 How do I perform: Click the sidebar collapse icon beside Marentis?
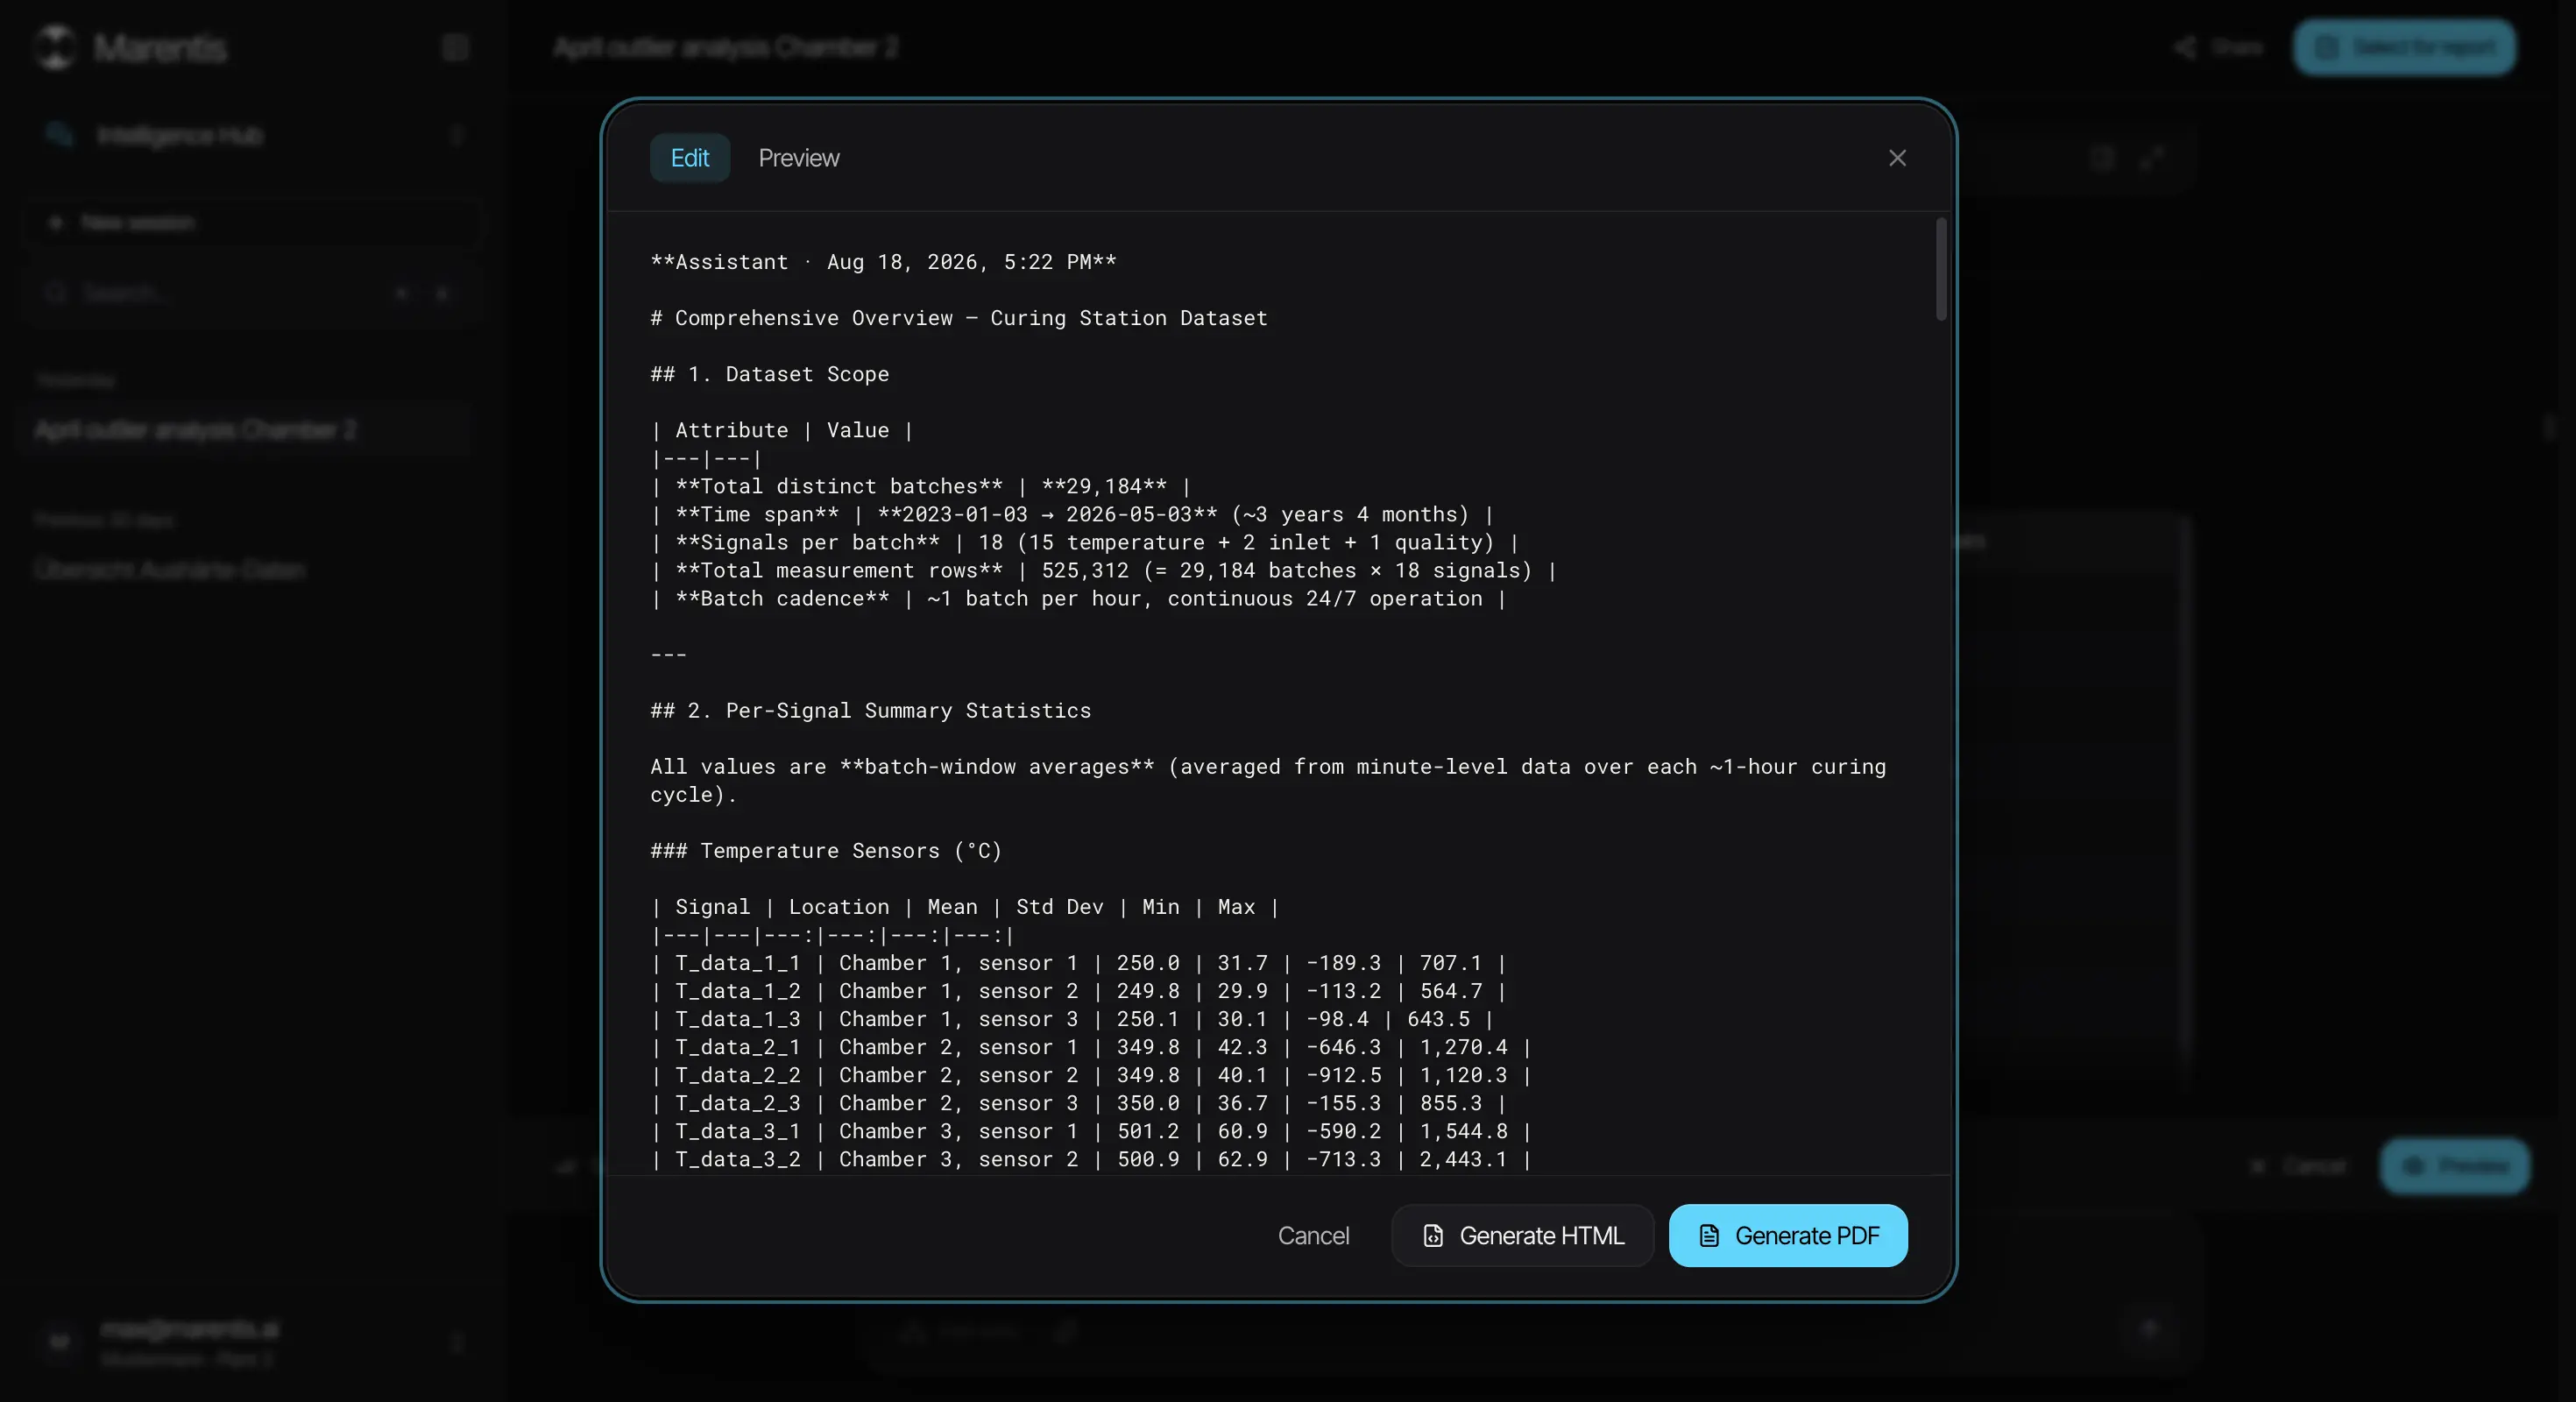tap(455, 47)
